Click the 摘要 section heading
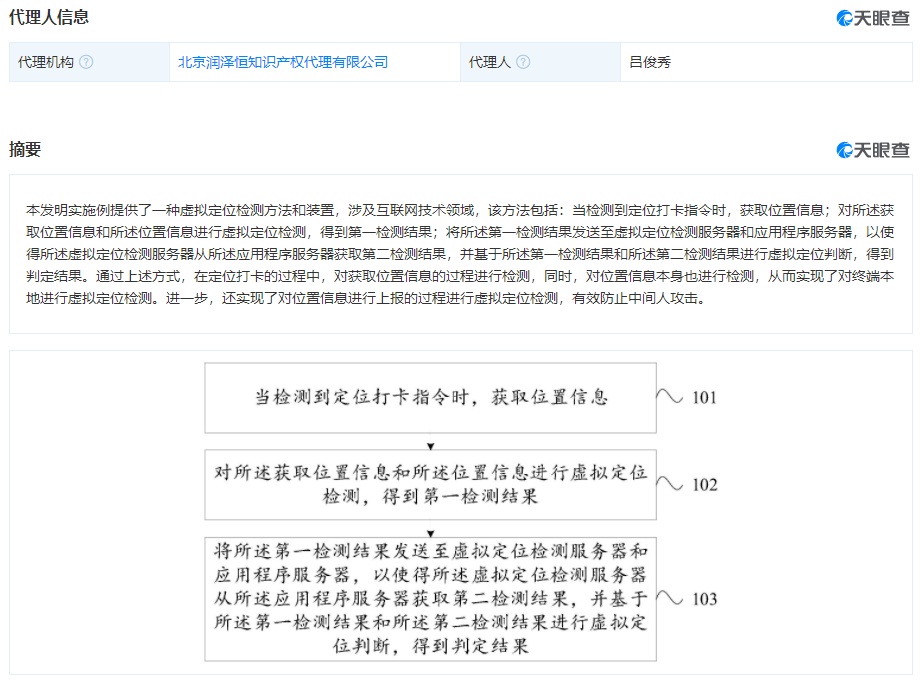Viewport: 920px width, 680px height. [x=25, y=149]
